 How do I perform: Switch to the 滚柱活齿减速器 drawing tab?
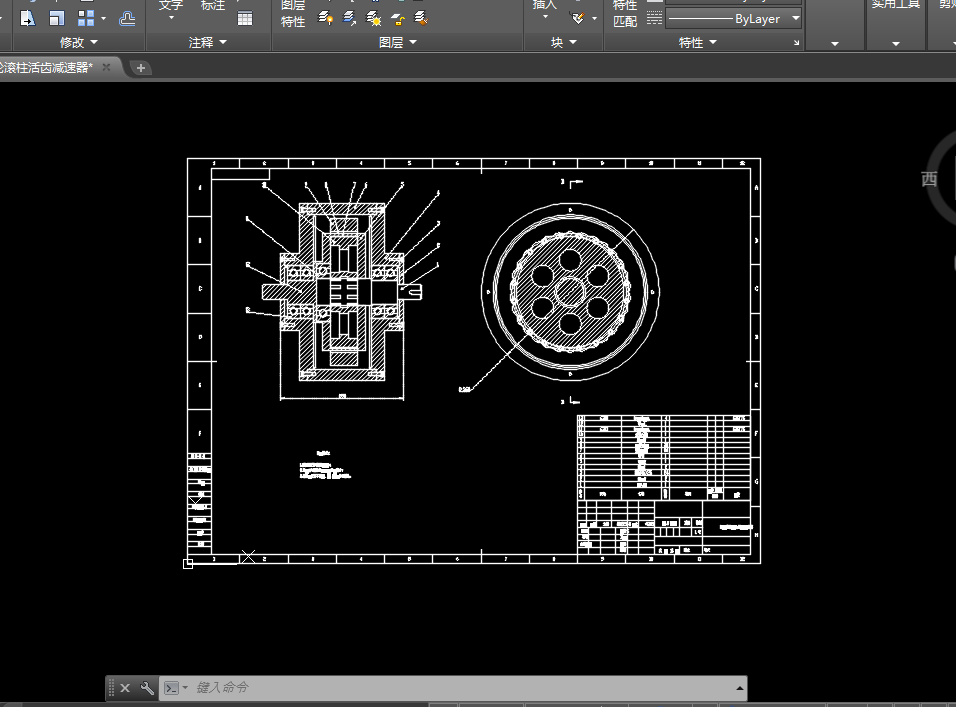pyautogui.click(x=46, y=68)
